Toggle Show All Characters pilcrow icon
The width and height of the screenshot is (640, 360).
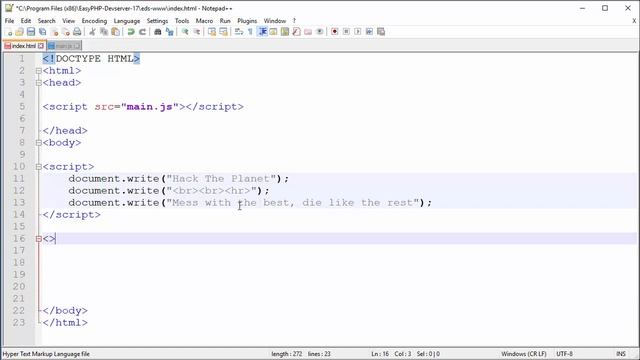click(250, 32)
